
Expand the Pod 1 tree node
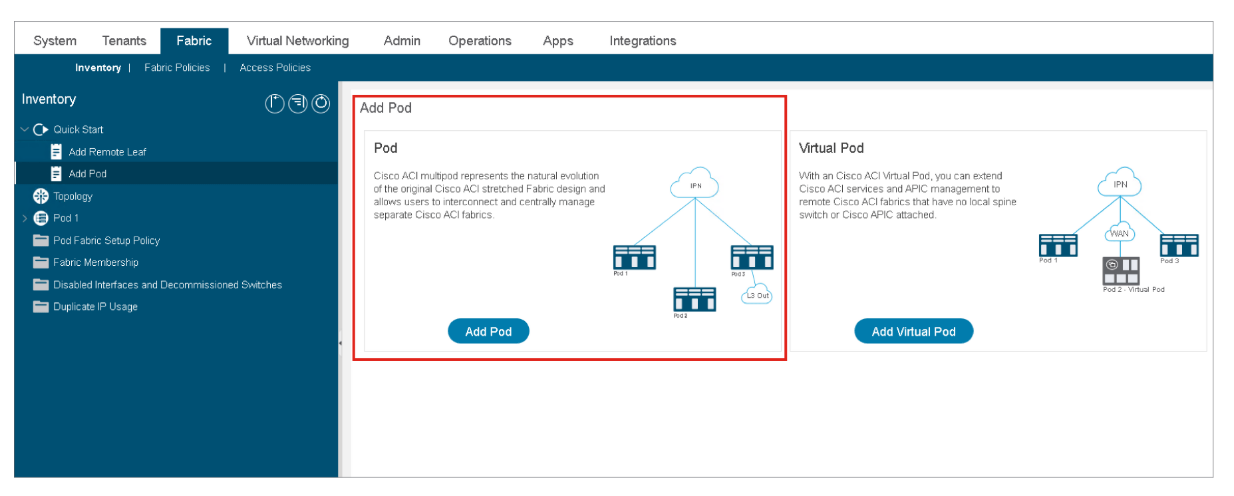25,218
